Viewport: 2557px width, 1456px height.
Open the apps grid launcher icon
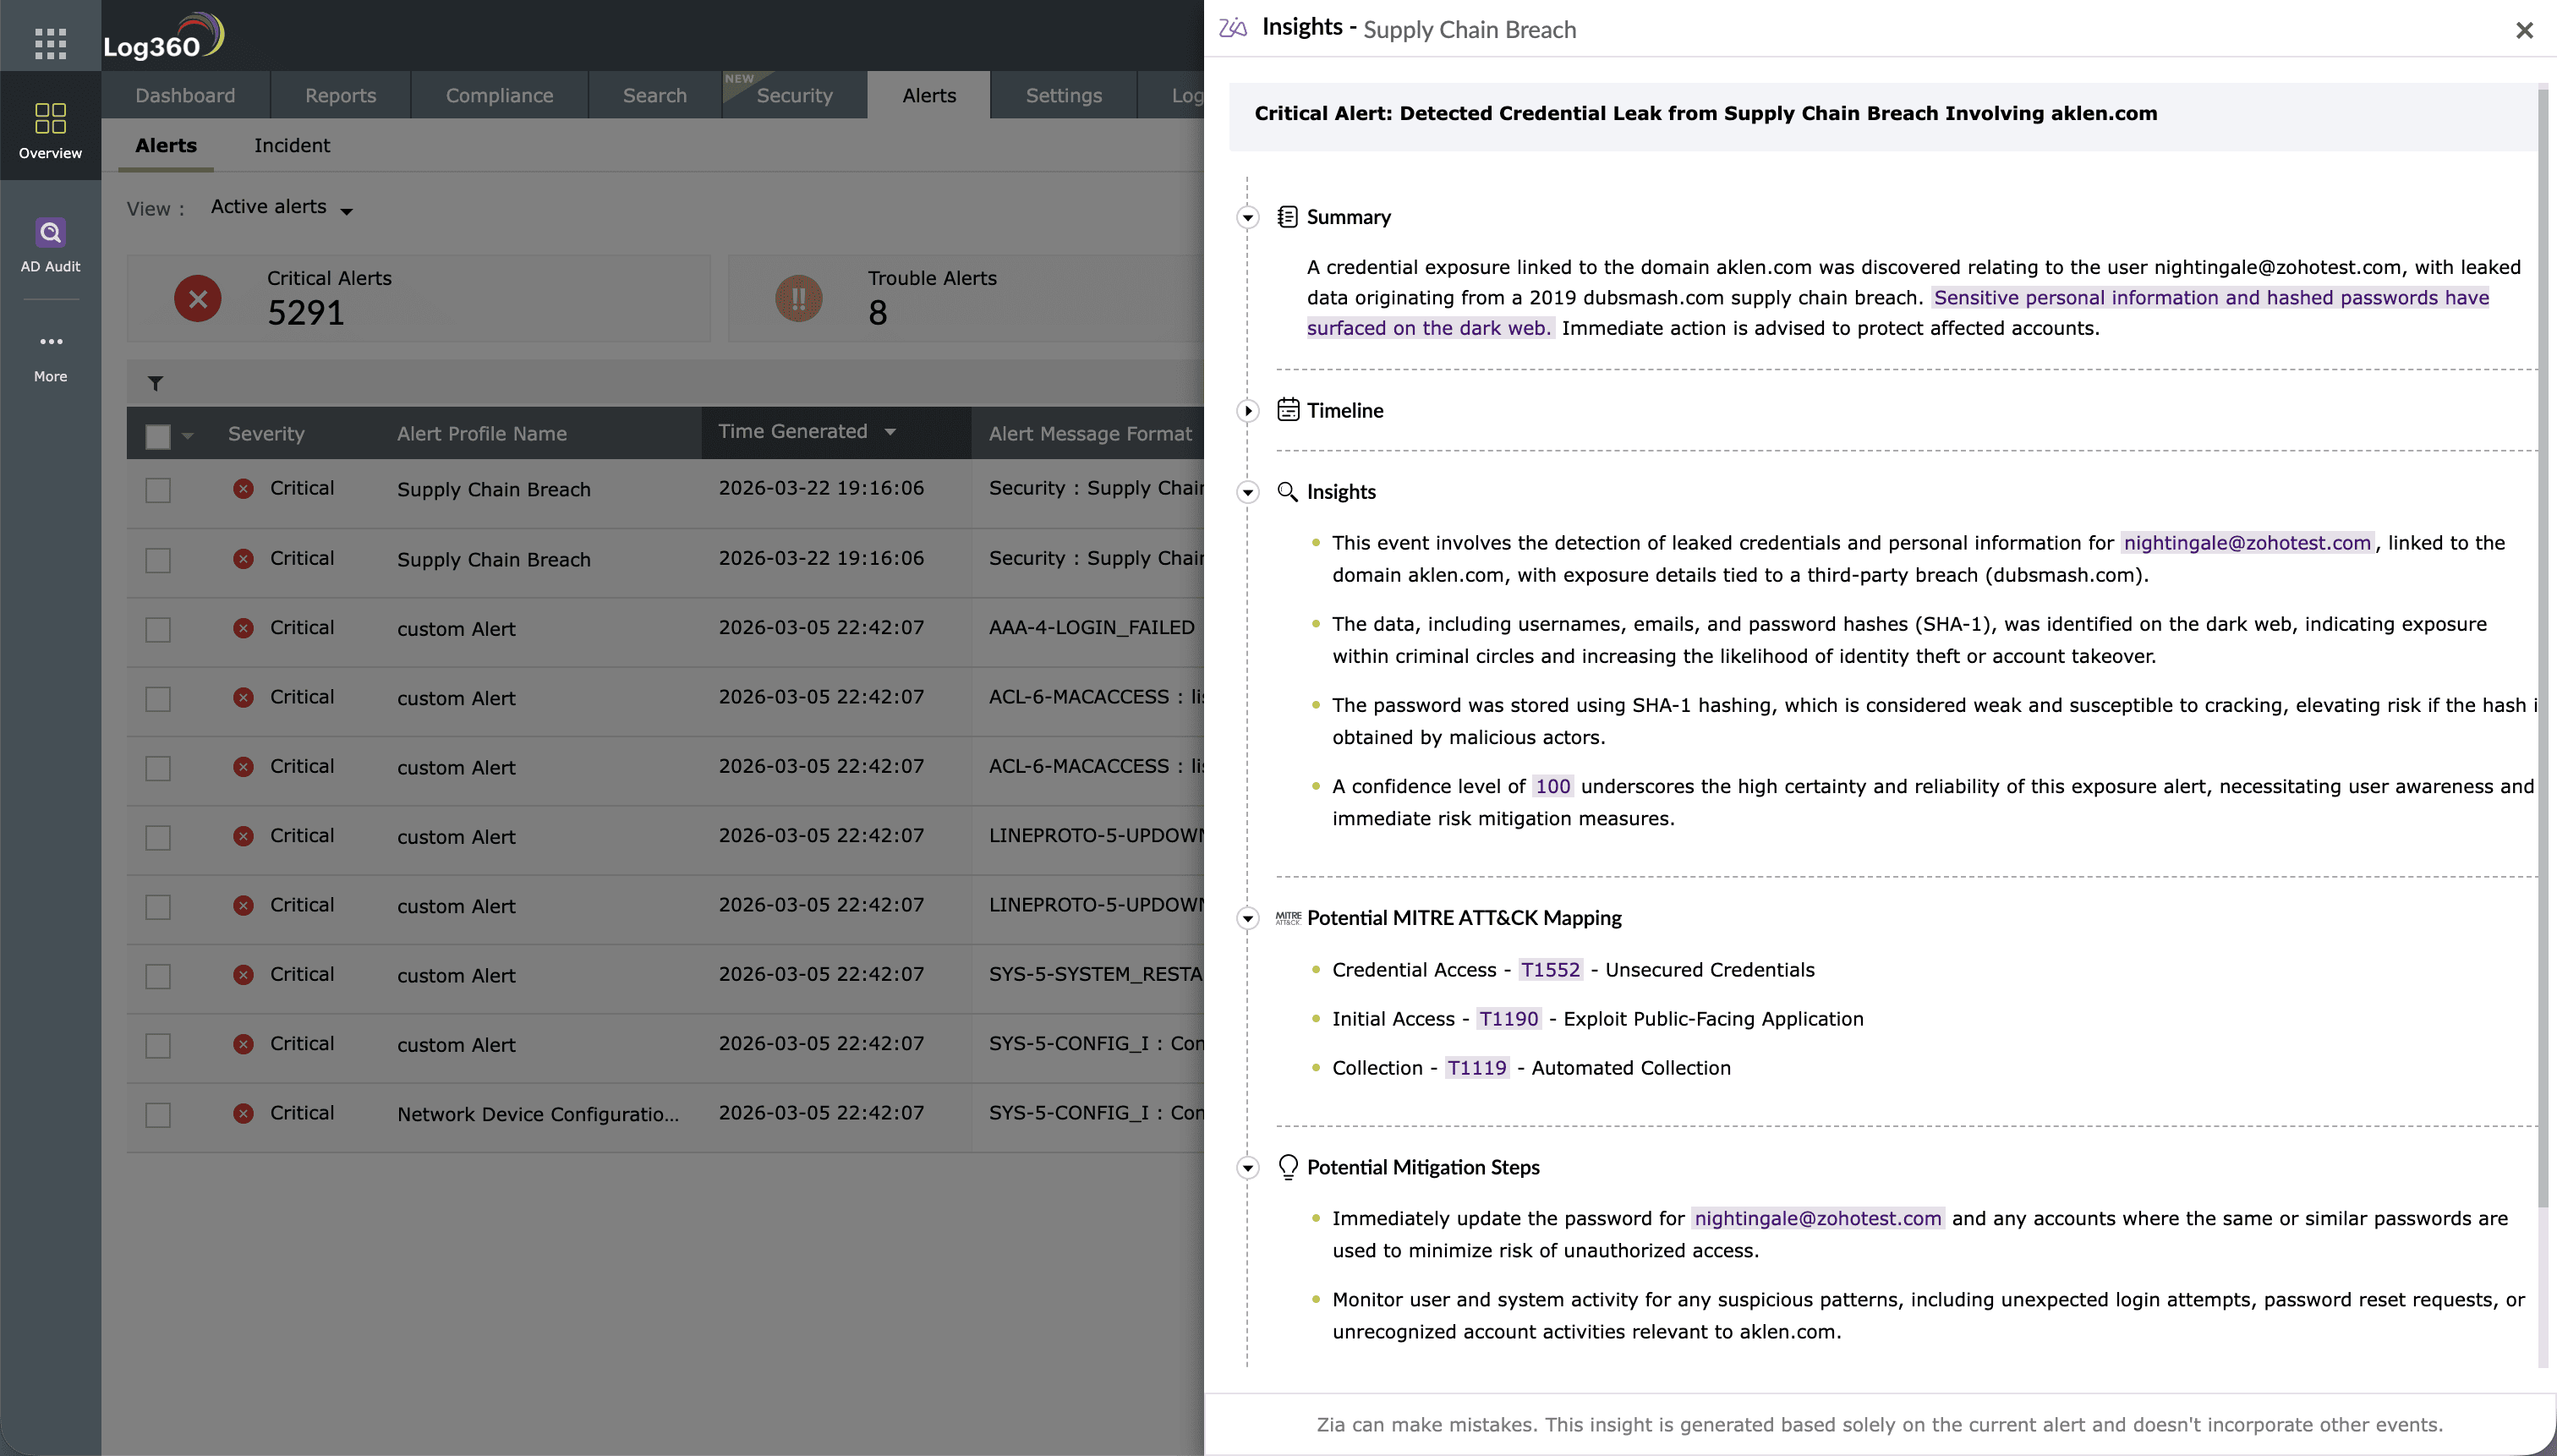coord(50,43)
